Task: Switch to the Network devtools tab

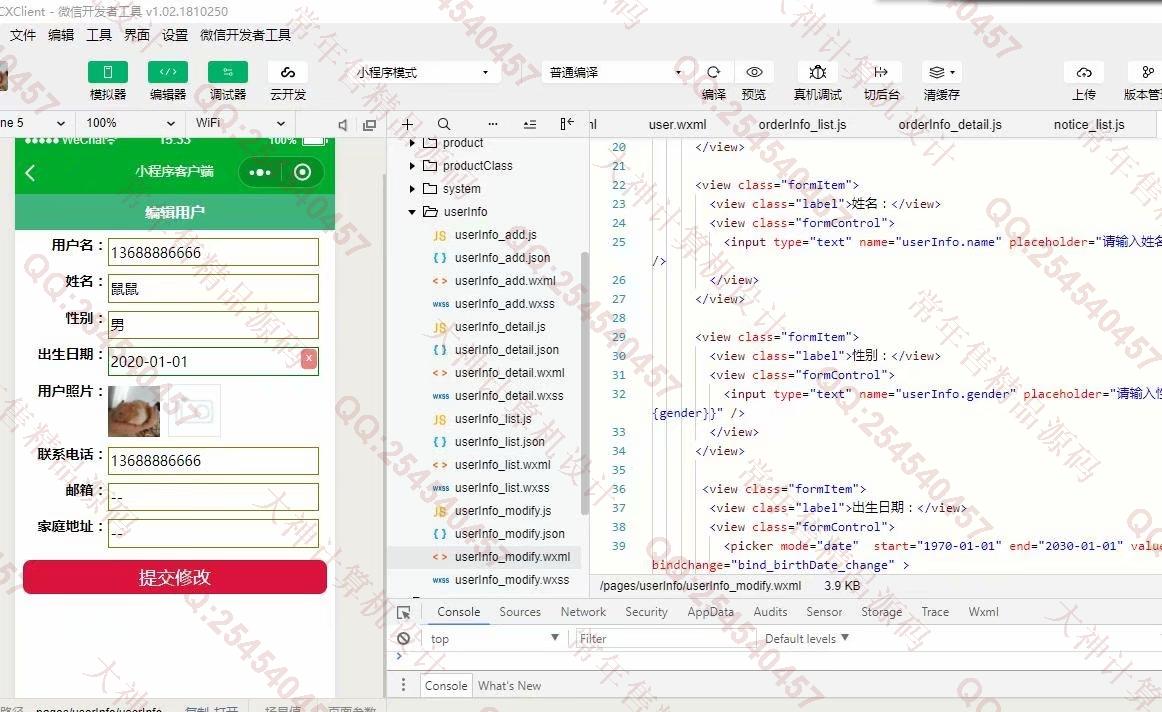Action: [583, 612]
